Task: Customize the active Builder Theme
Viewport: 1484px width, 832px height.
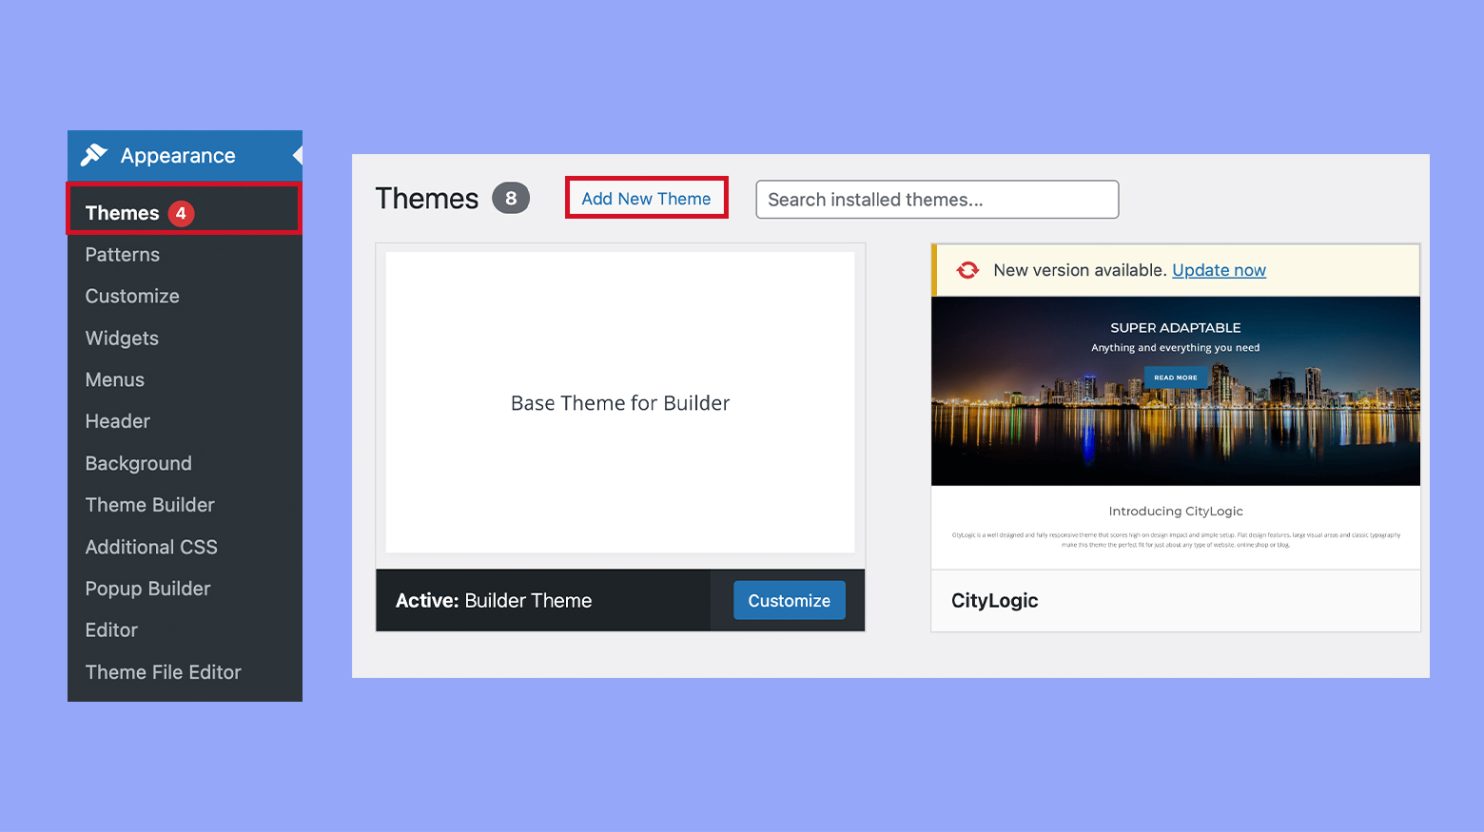Action: click(x=788, y=600)
